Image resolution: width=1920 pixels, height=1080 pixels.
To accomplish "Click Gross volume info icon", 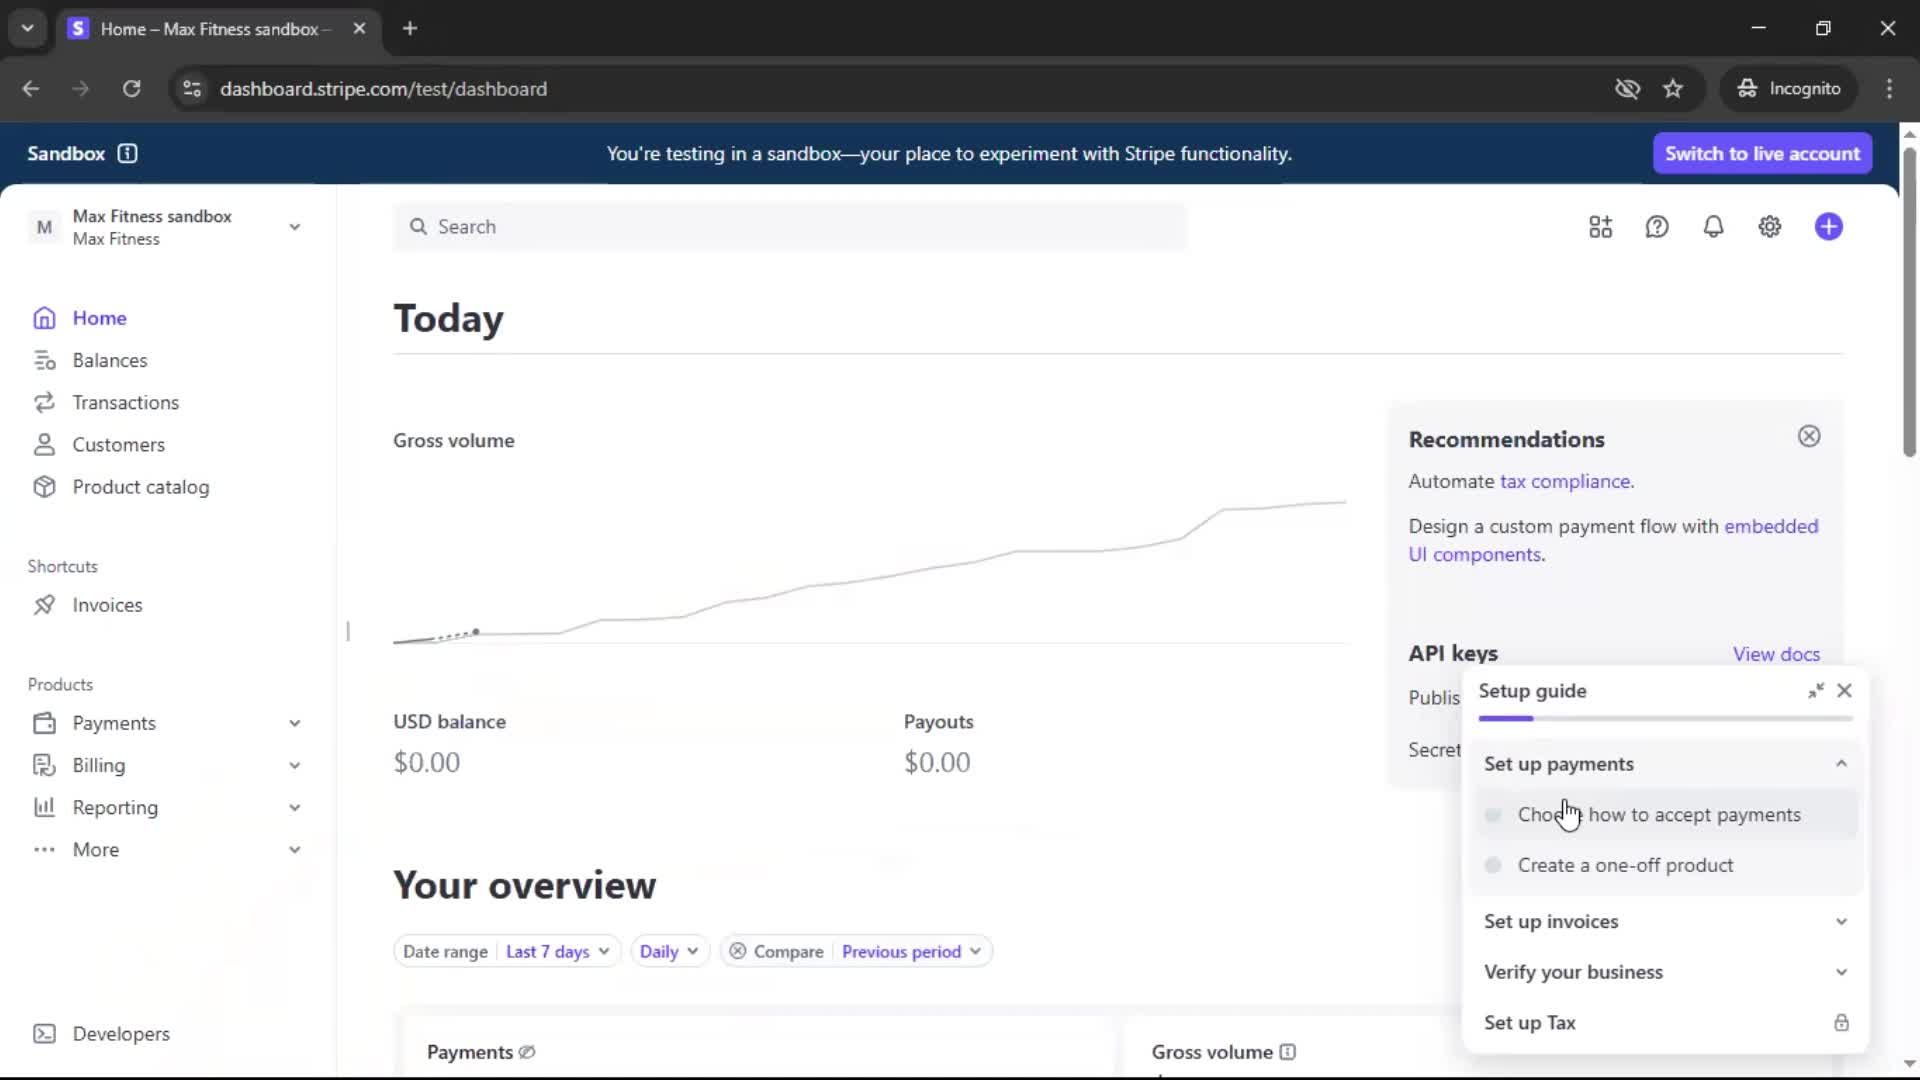I will tap(1287, 1052).
